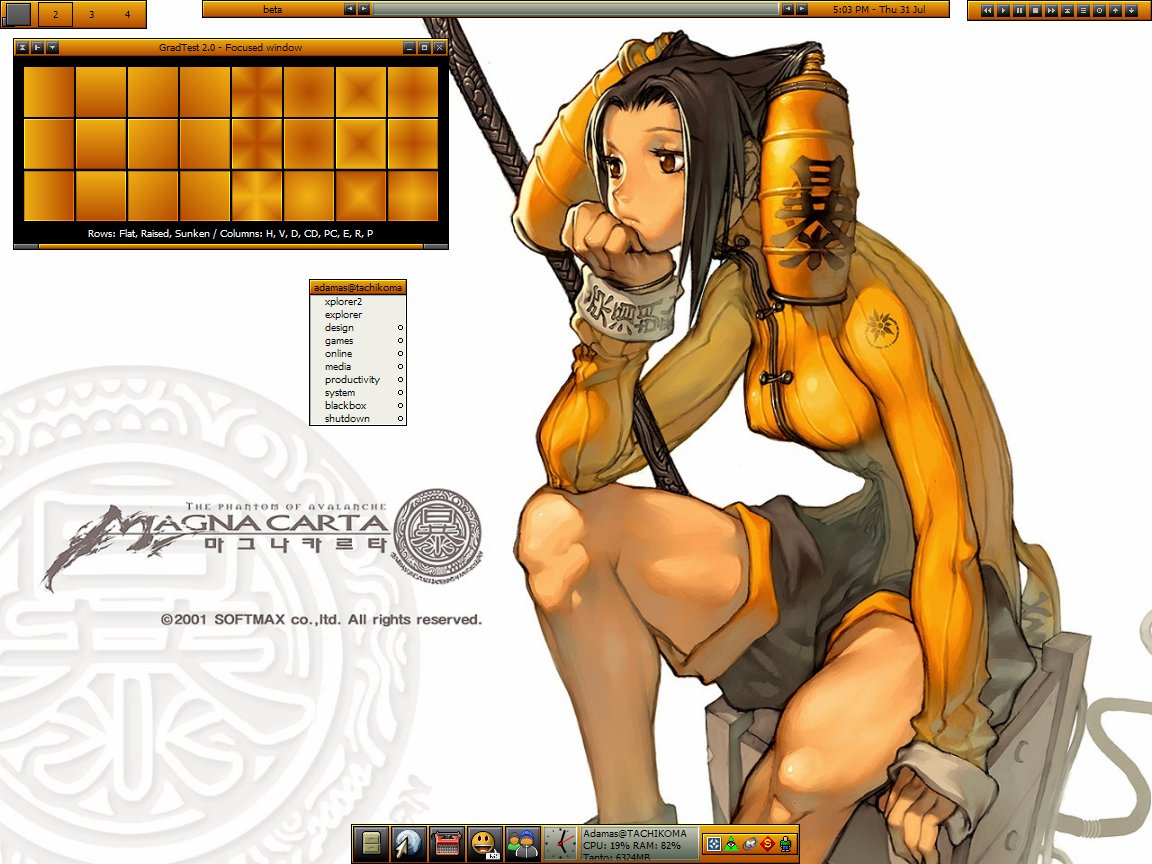Switch to workspace 4 in the pager

[127, 14]
